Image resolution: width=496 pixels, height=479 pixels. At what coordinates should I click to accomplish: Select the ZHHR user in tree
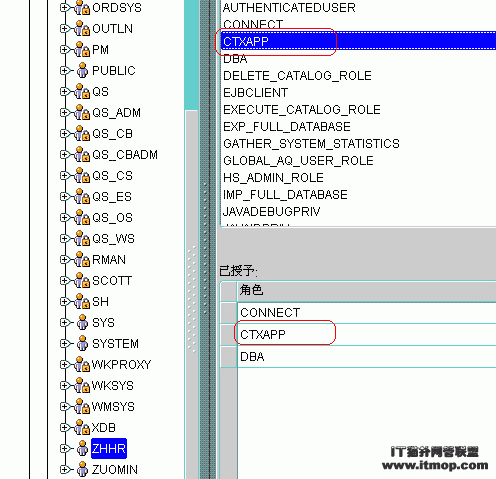[109, 449]
